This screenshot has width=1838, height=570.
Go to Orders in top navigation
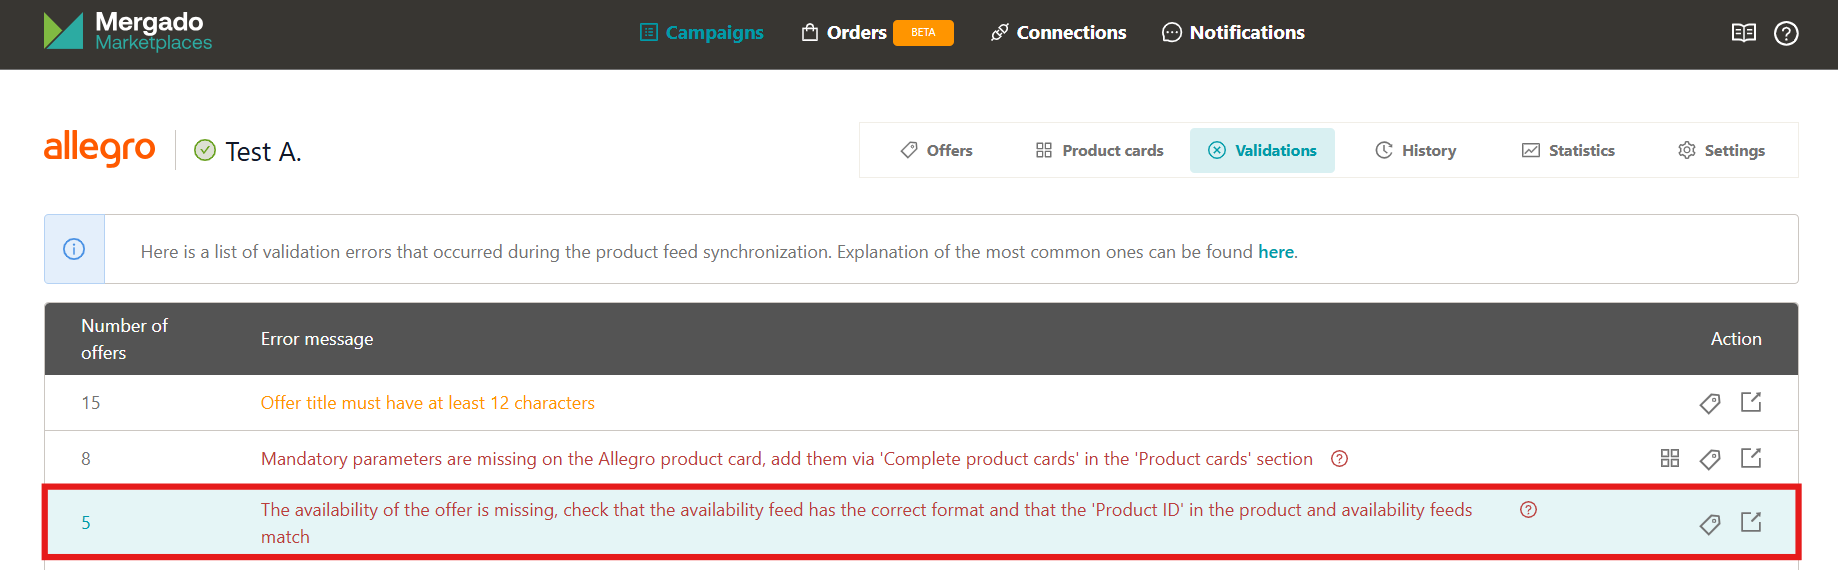click(845, 33)
